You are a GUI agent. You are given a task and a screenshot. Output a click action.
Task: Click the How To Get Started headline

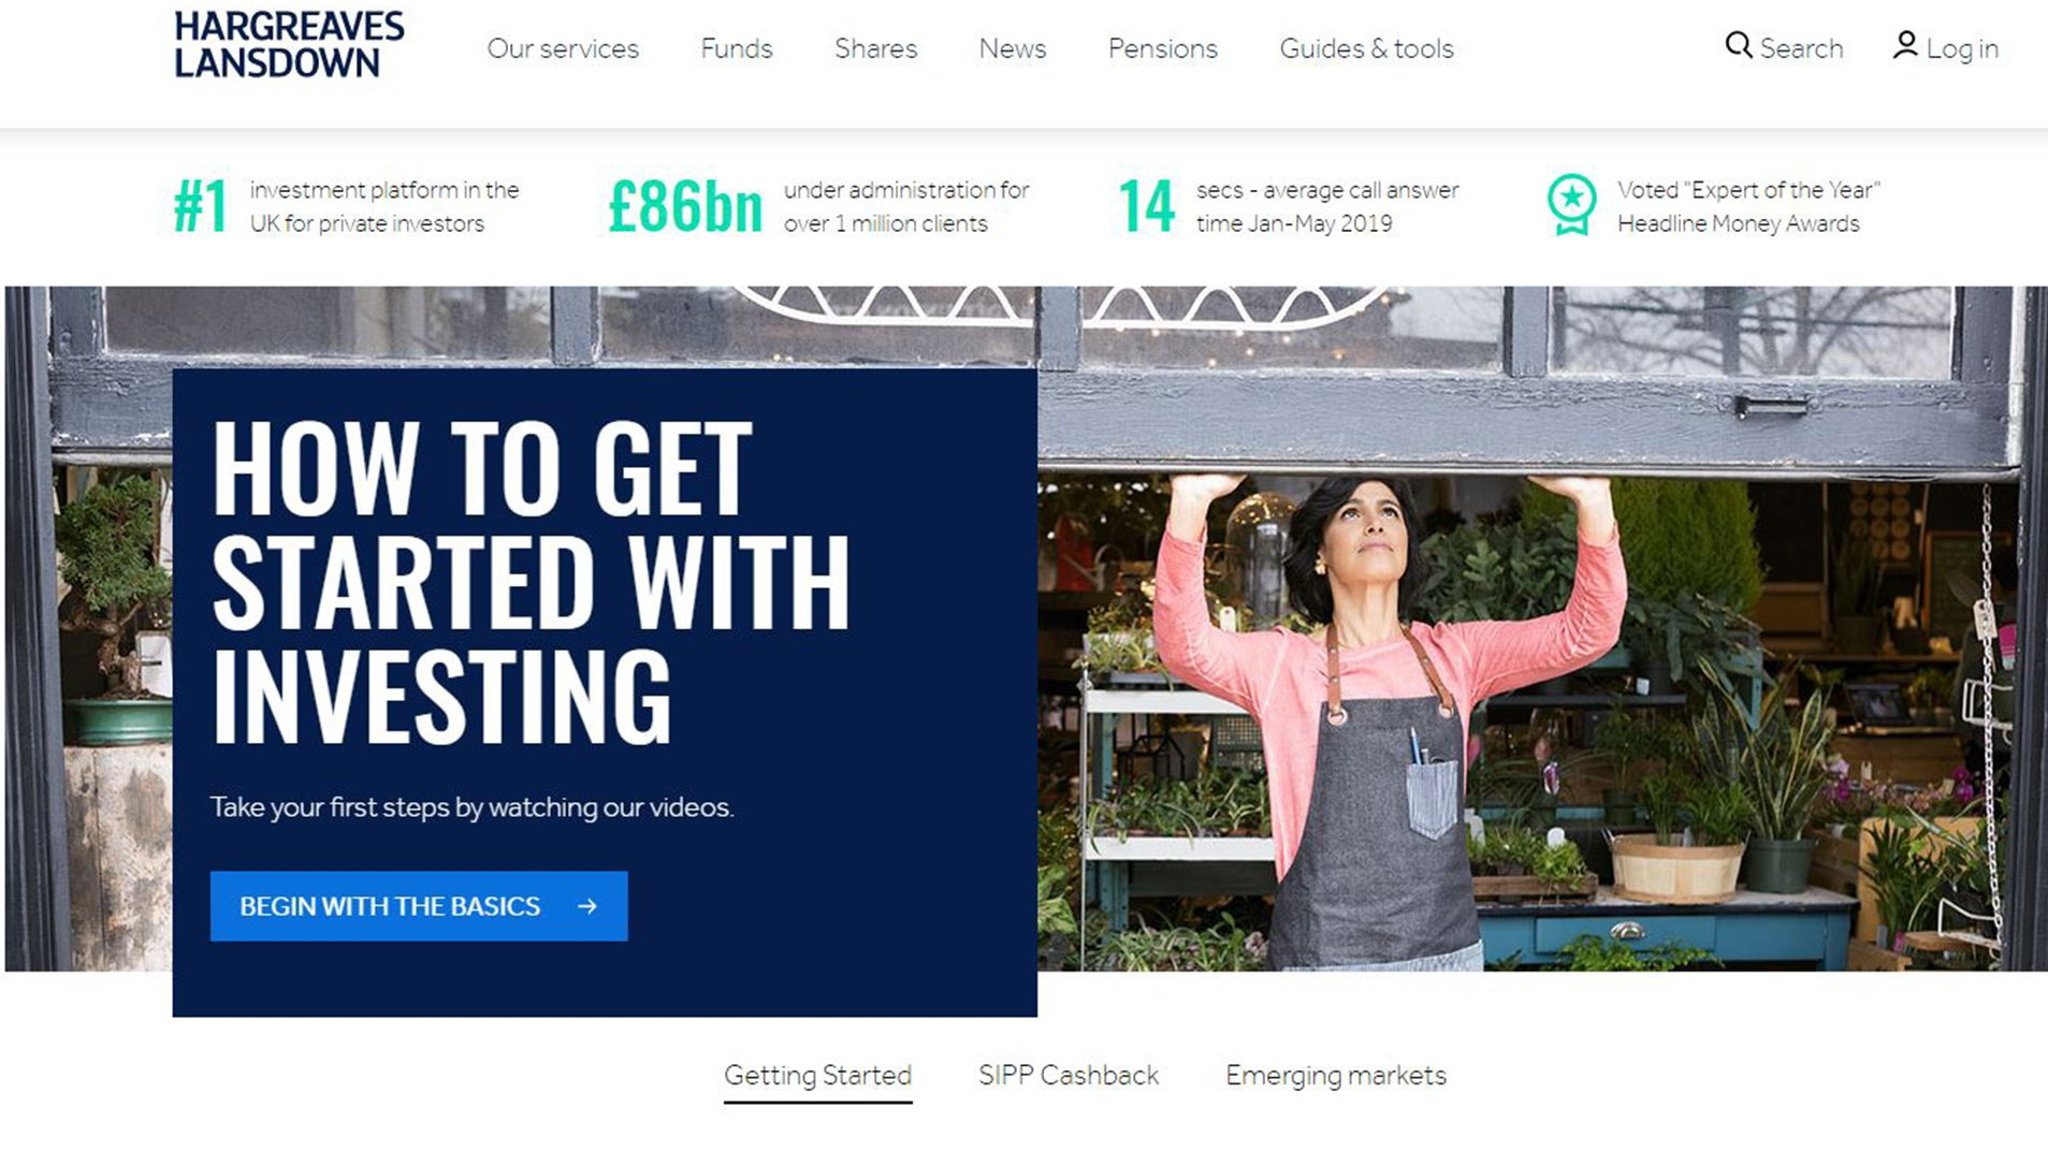531,581
